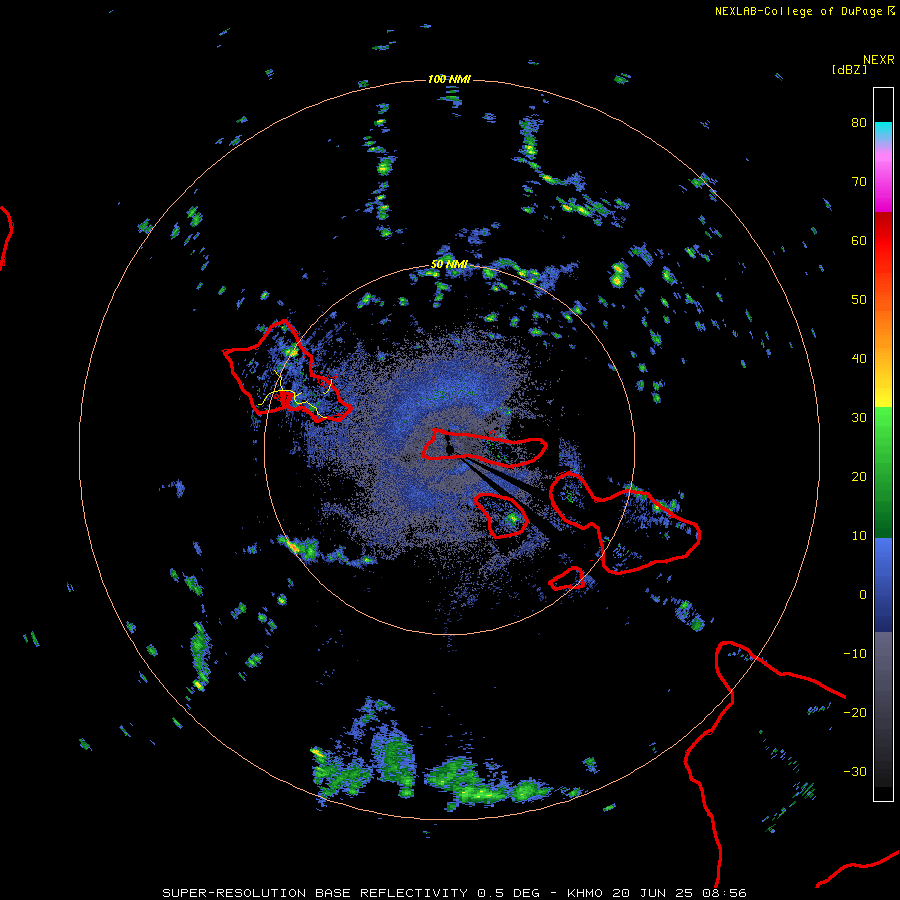The image size is (900, 900).
Task: Click the -20 value on dBZ scale
Action: click(x=855, y=713)
